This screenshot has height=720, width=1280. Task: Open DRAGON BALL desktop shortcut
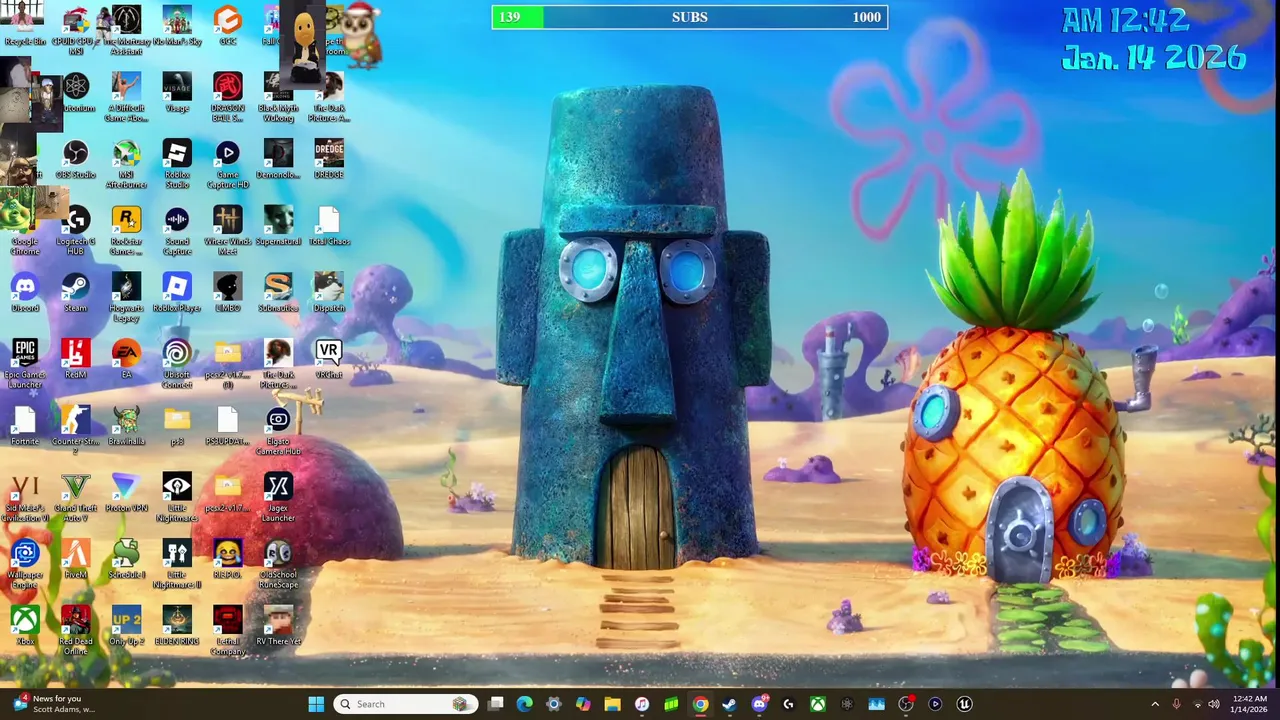(x=227, y=96)
